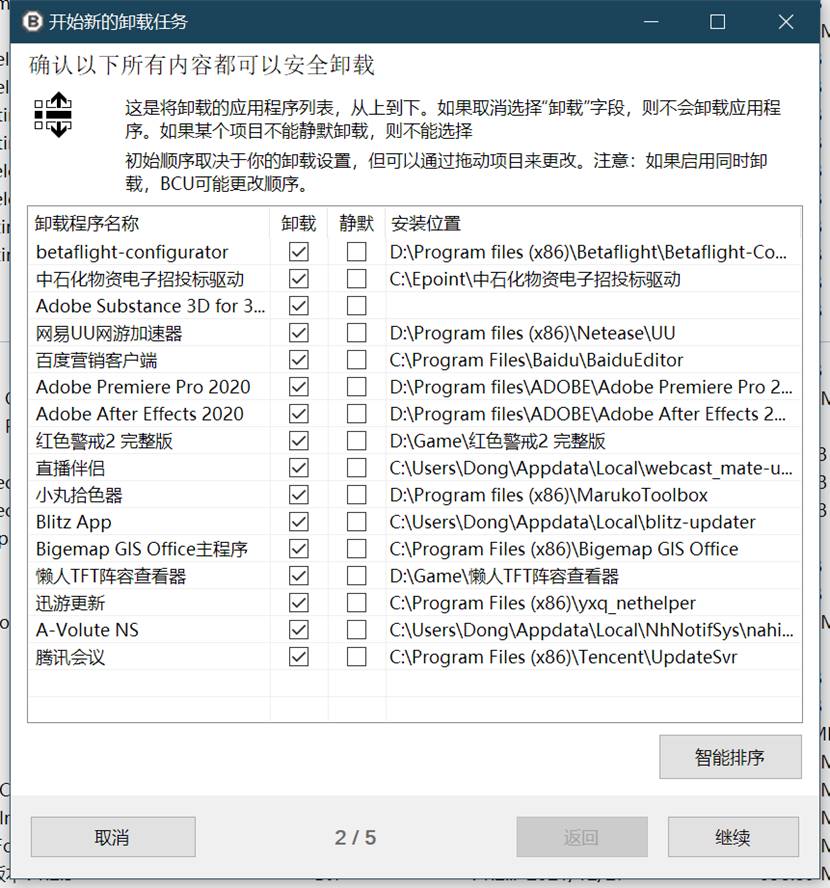
Task: Tick silent checkbox for 懒人TFT阵容查看器
Action: [357, 576]
